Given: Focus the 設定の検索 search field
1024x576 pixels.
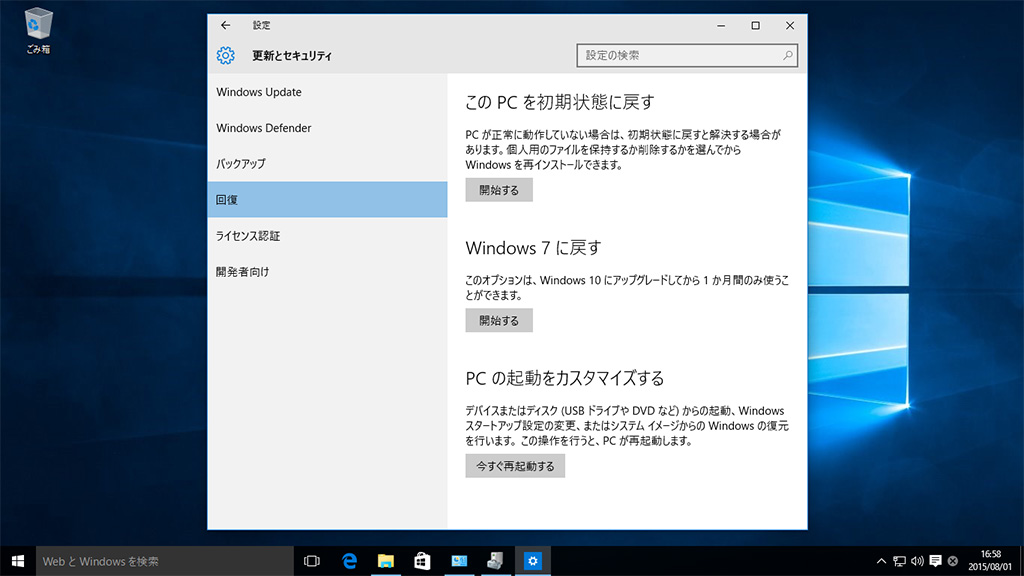Looking at the screenshot, I should (687, 56).
